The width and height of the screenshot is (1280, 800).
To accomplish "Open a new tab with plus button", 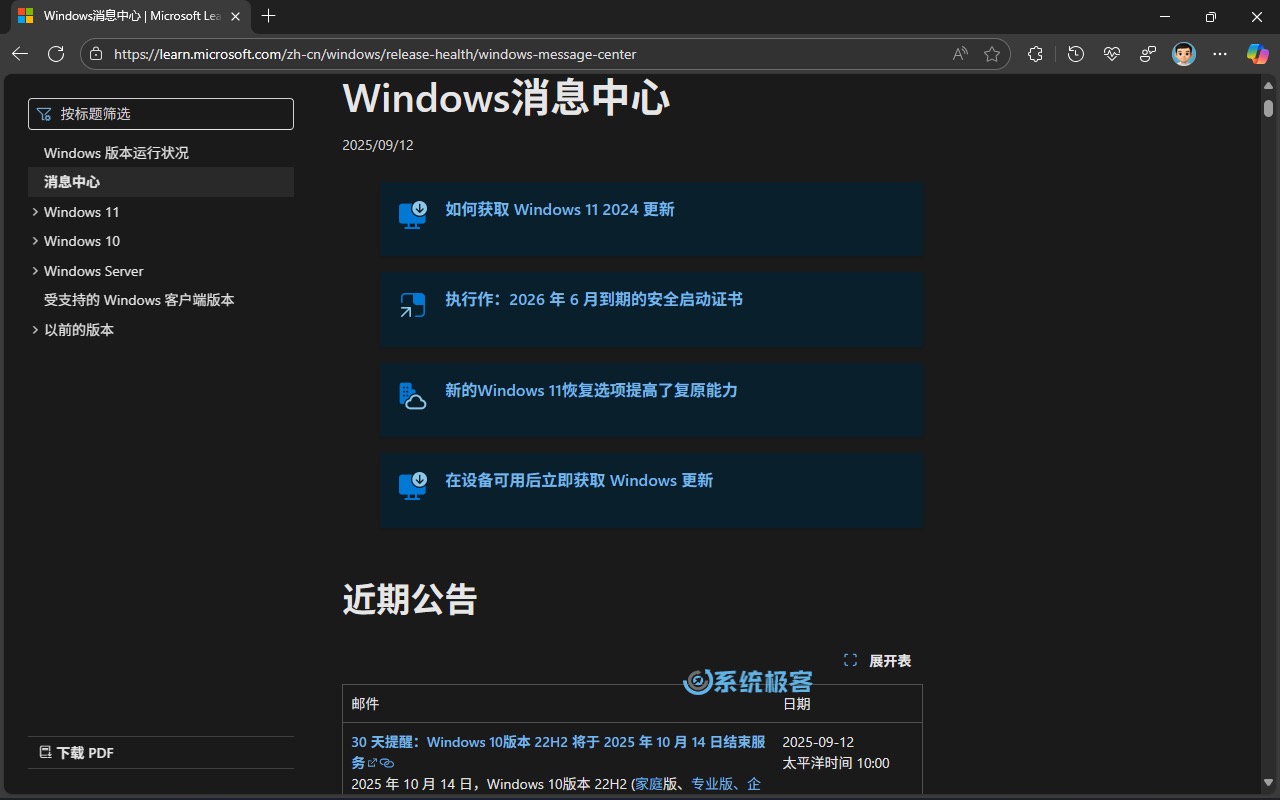I will 268,16.
